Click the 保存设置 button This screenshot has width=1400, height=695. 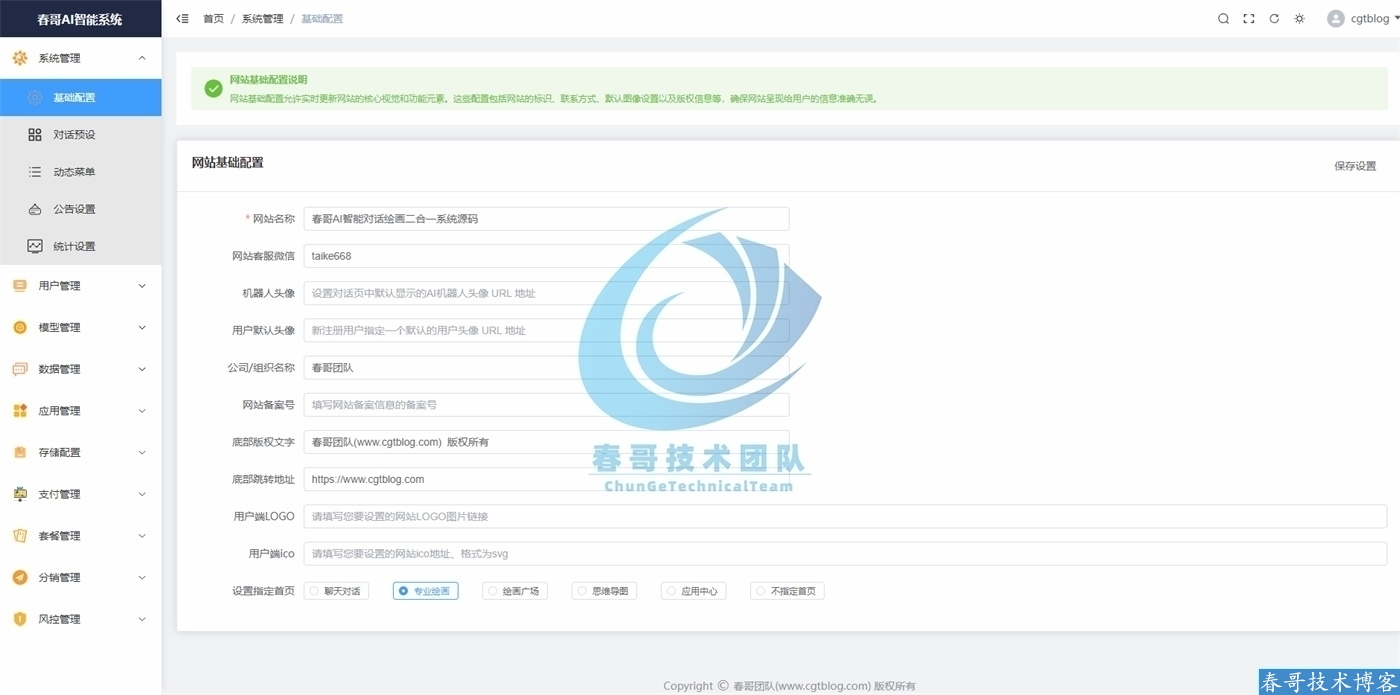[x=1354, y=166]
